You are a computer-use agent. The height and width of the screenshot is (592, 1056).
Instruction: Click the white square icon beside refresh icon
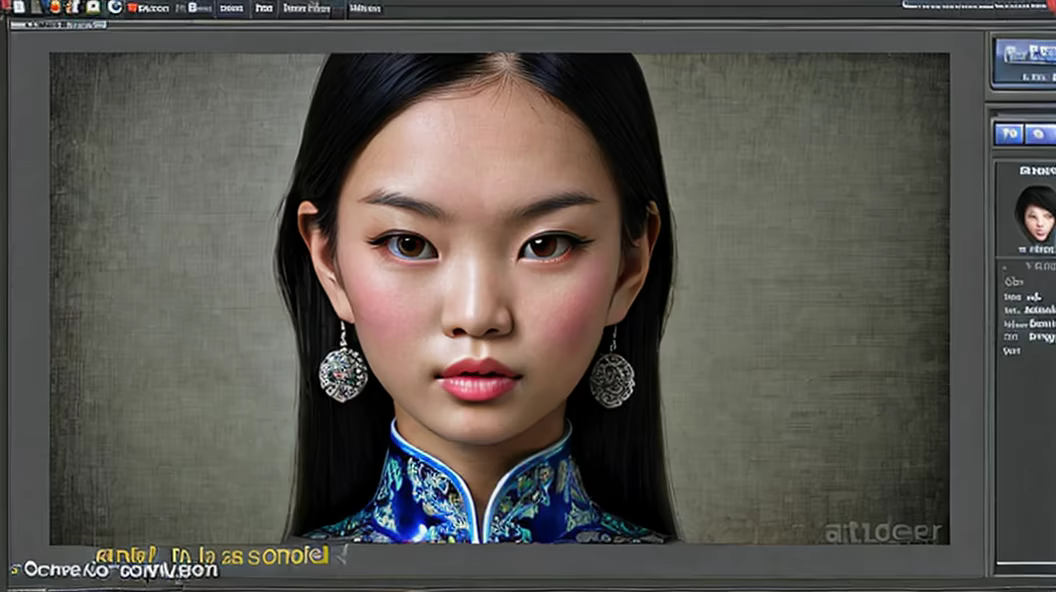coord(93,7)
